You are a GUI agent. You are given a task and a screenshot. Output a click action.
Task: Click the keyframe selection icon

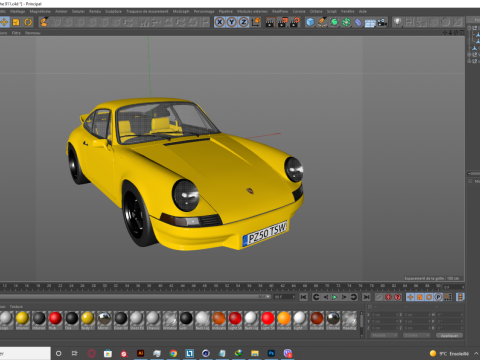[x=398, y=297]
